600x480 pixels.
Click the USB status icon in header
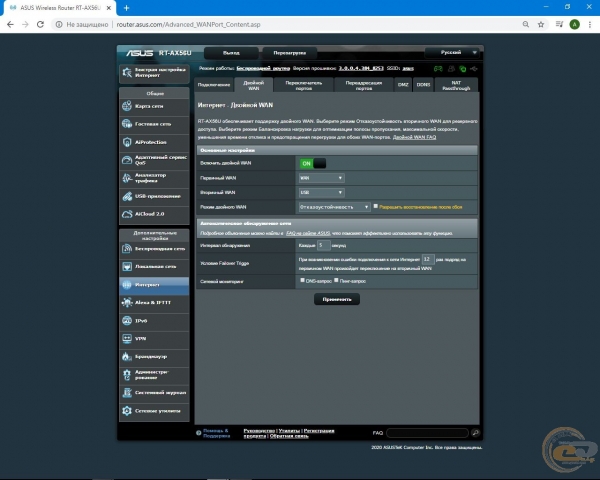[x=474, y=69]
